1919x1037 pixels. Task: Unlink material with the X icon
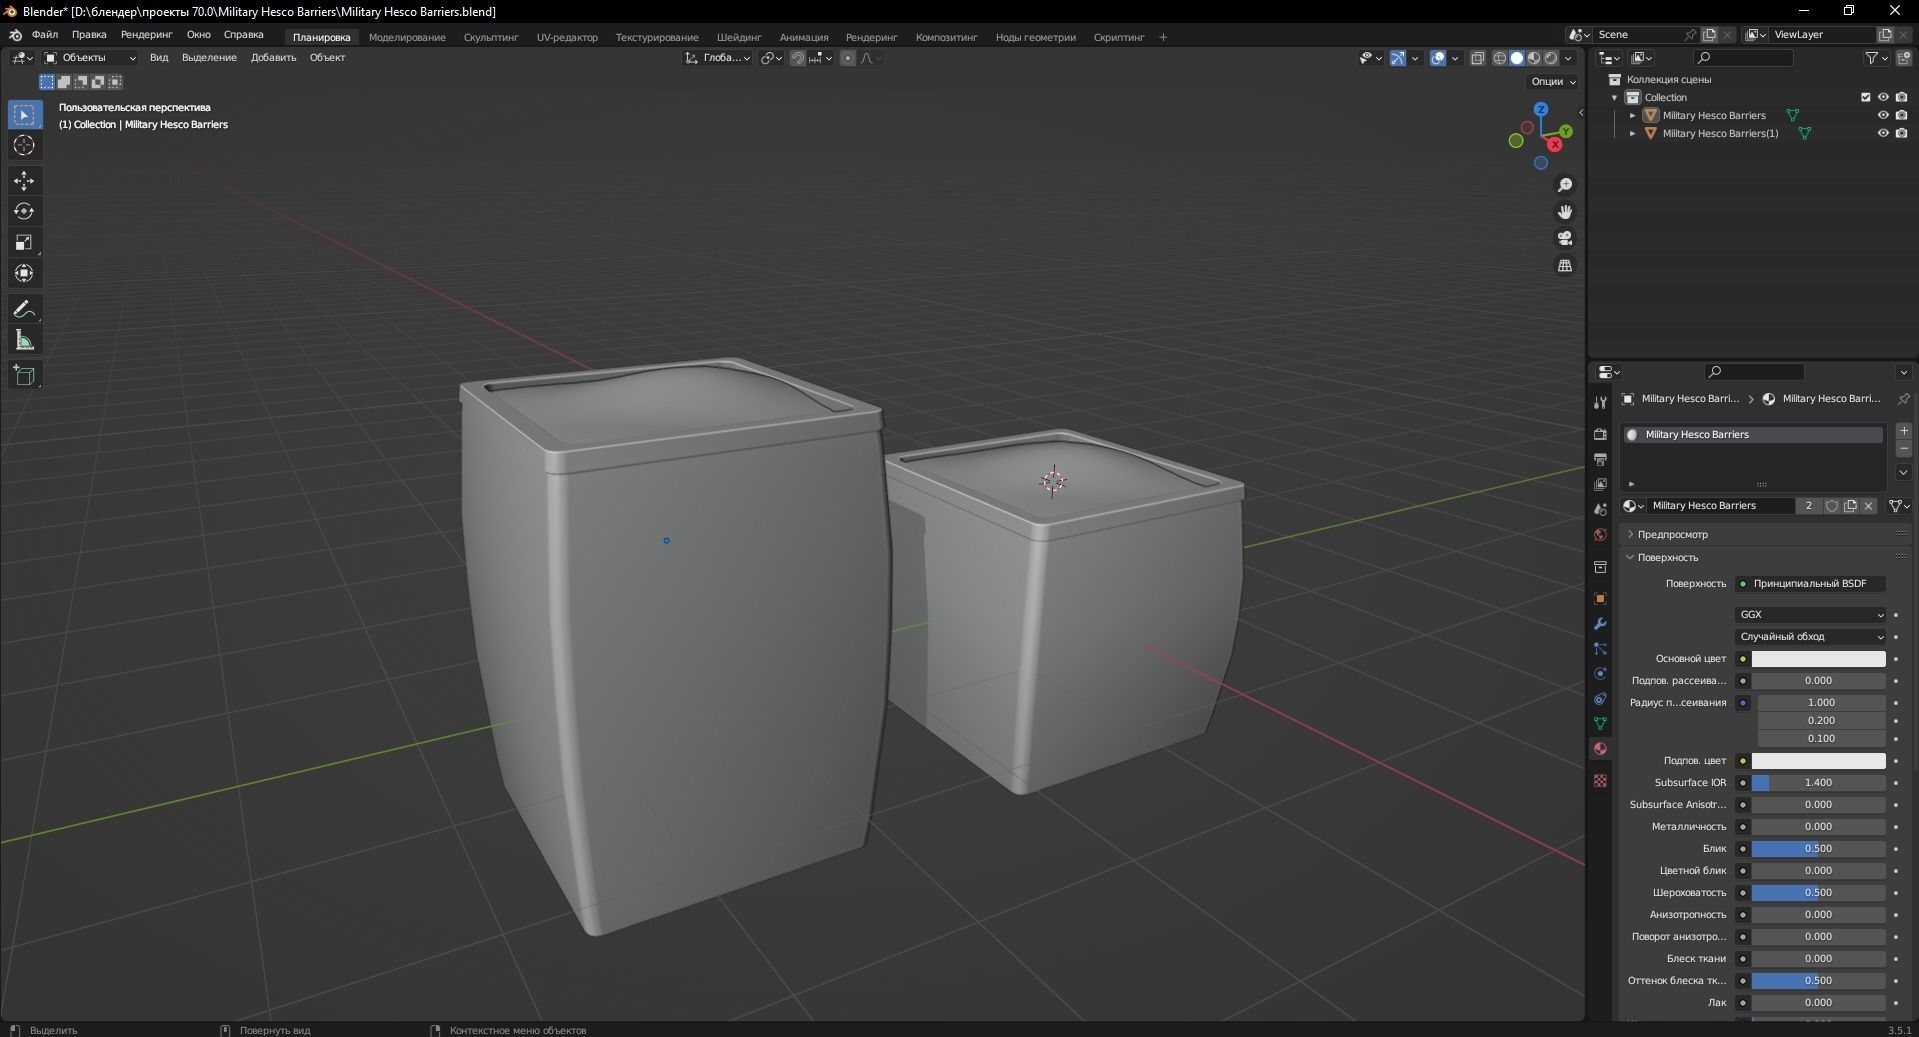pyautogui.click(x=1868, y=506)
